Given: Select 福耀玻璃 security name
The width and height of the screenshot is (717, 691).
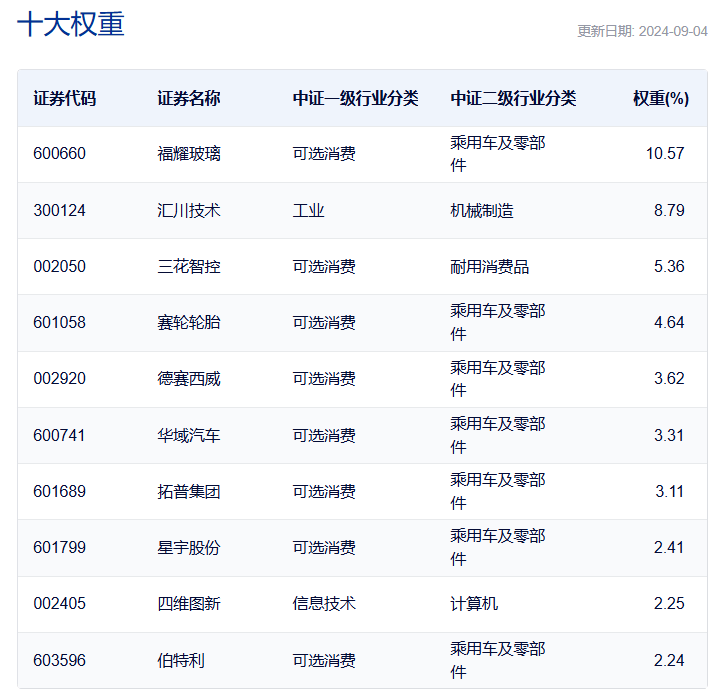Looking at the screenshot, I should click(188, 153).
